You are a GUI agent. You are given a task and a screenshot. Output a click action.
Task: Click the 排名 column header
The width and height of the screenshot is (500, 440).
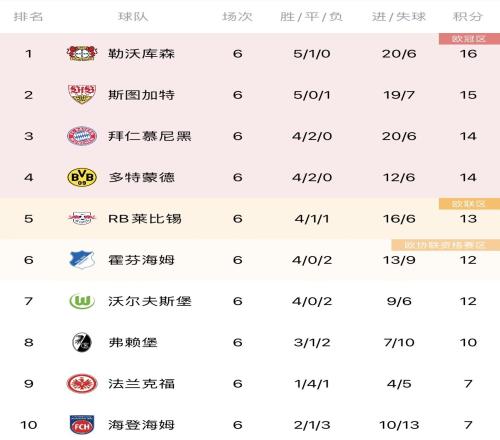tap(28, 16)
